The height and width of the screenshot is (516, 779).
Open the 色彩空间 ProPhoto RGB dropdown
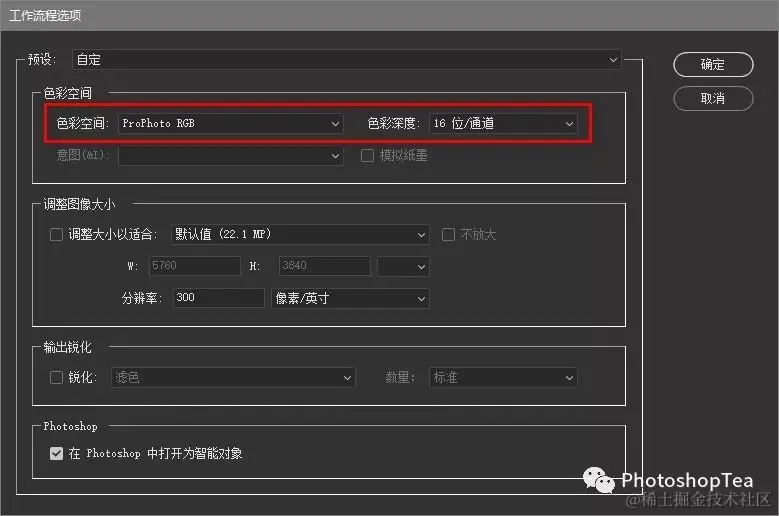pos(231,123)
